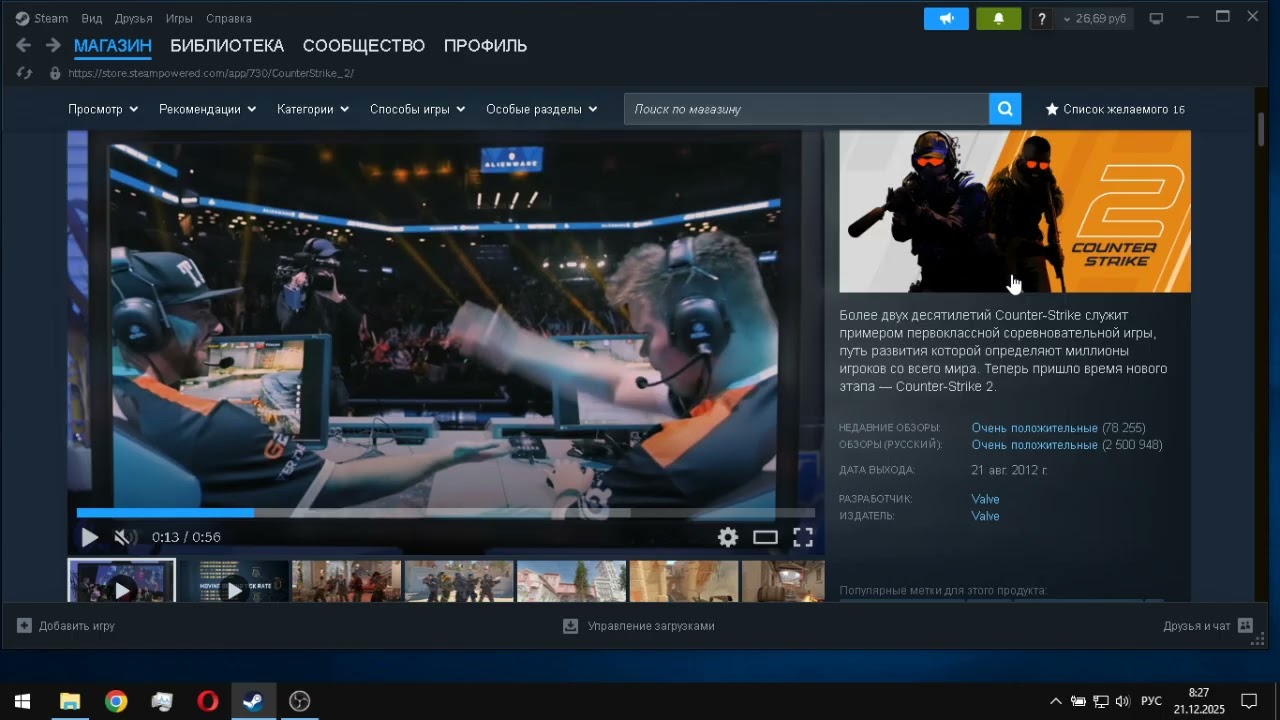Viewport: 1280px width, 720px height.
Task: Expand the Рекомендации dropdown
Action: 208,109
